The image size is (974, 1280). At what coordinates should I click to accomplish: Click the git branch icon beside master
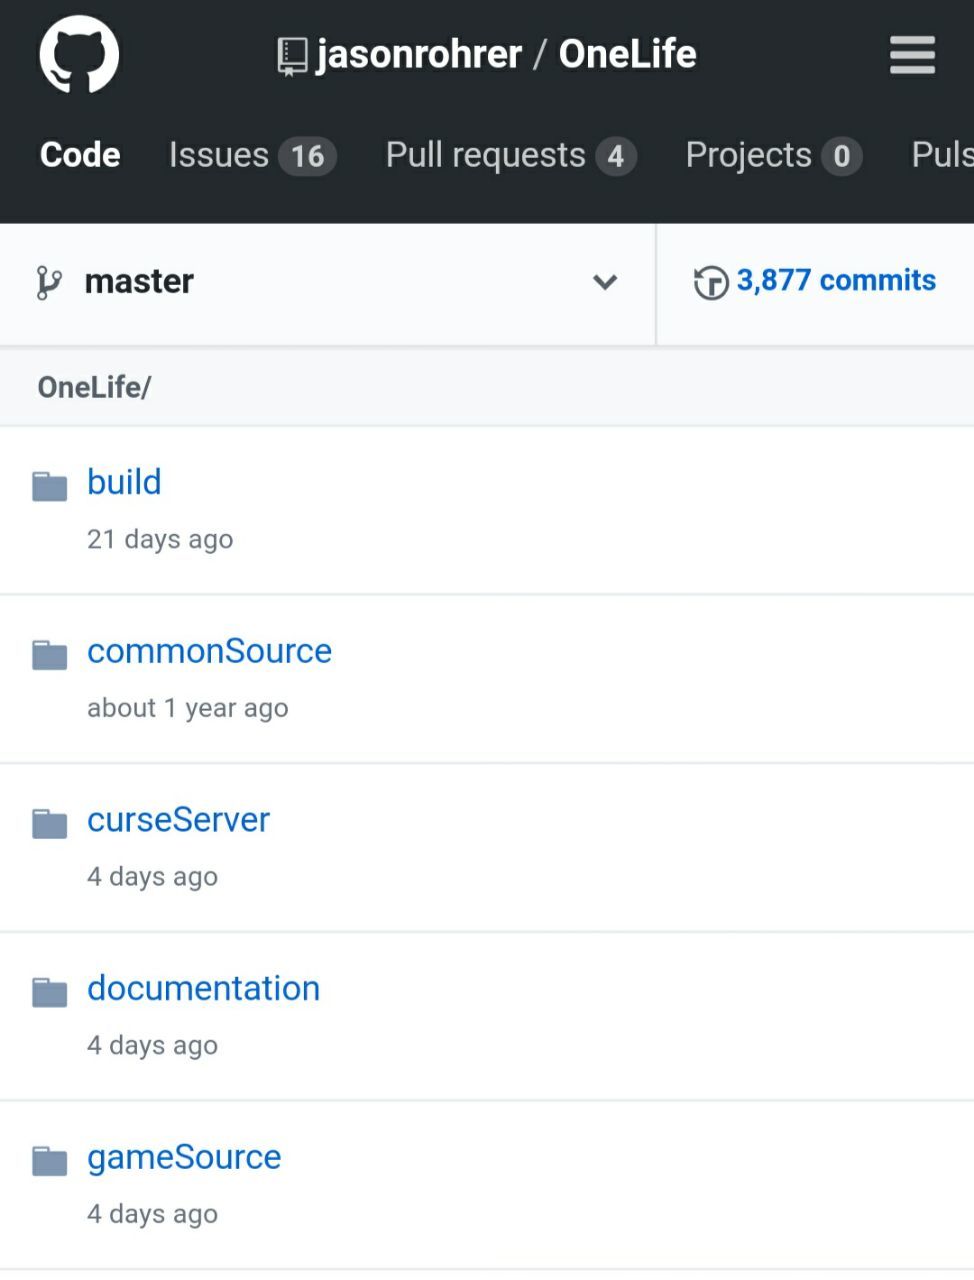[x=49, y=283]
